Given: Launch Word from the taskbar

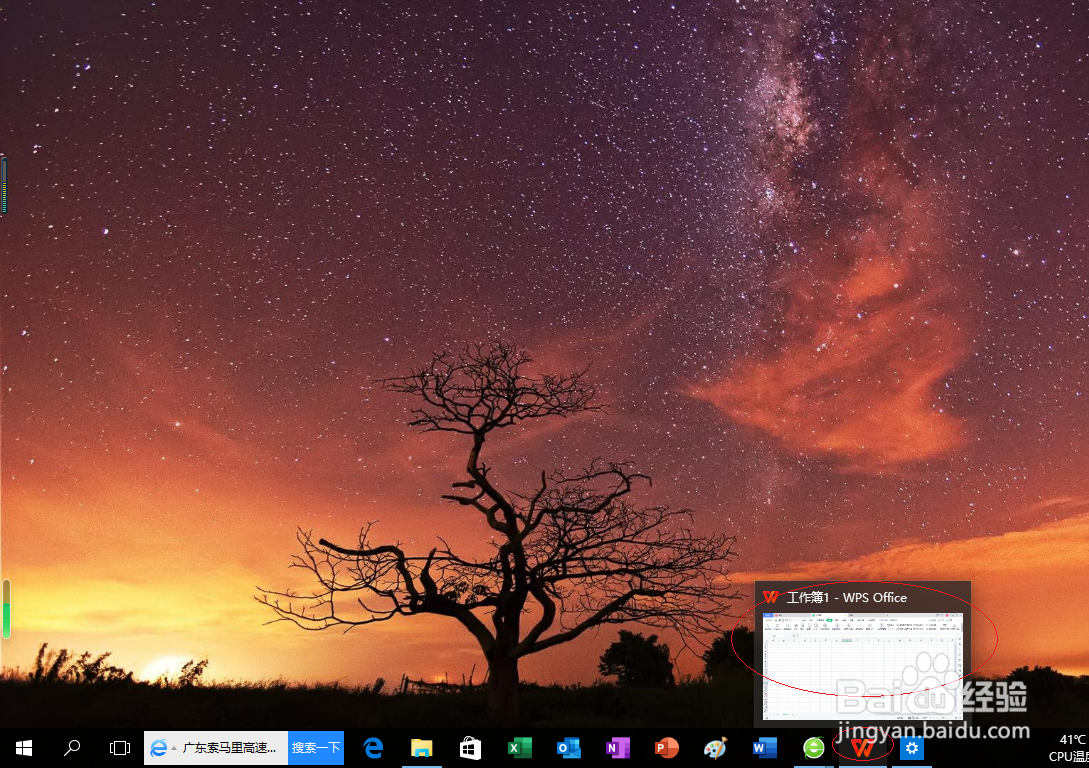Looking at the screenshot, I should point(764,748).
